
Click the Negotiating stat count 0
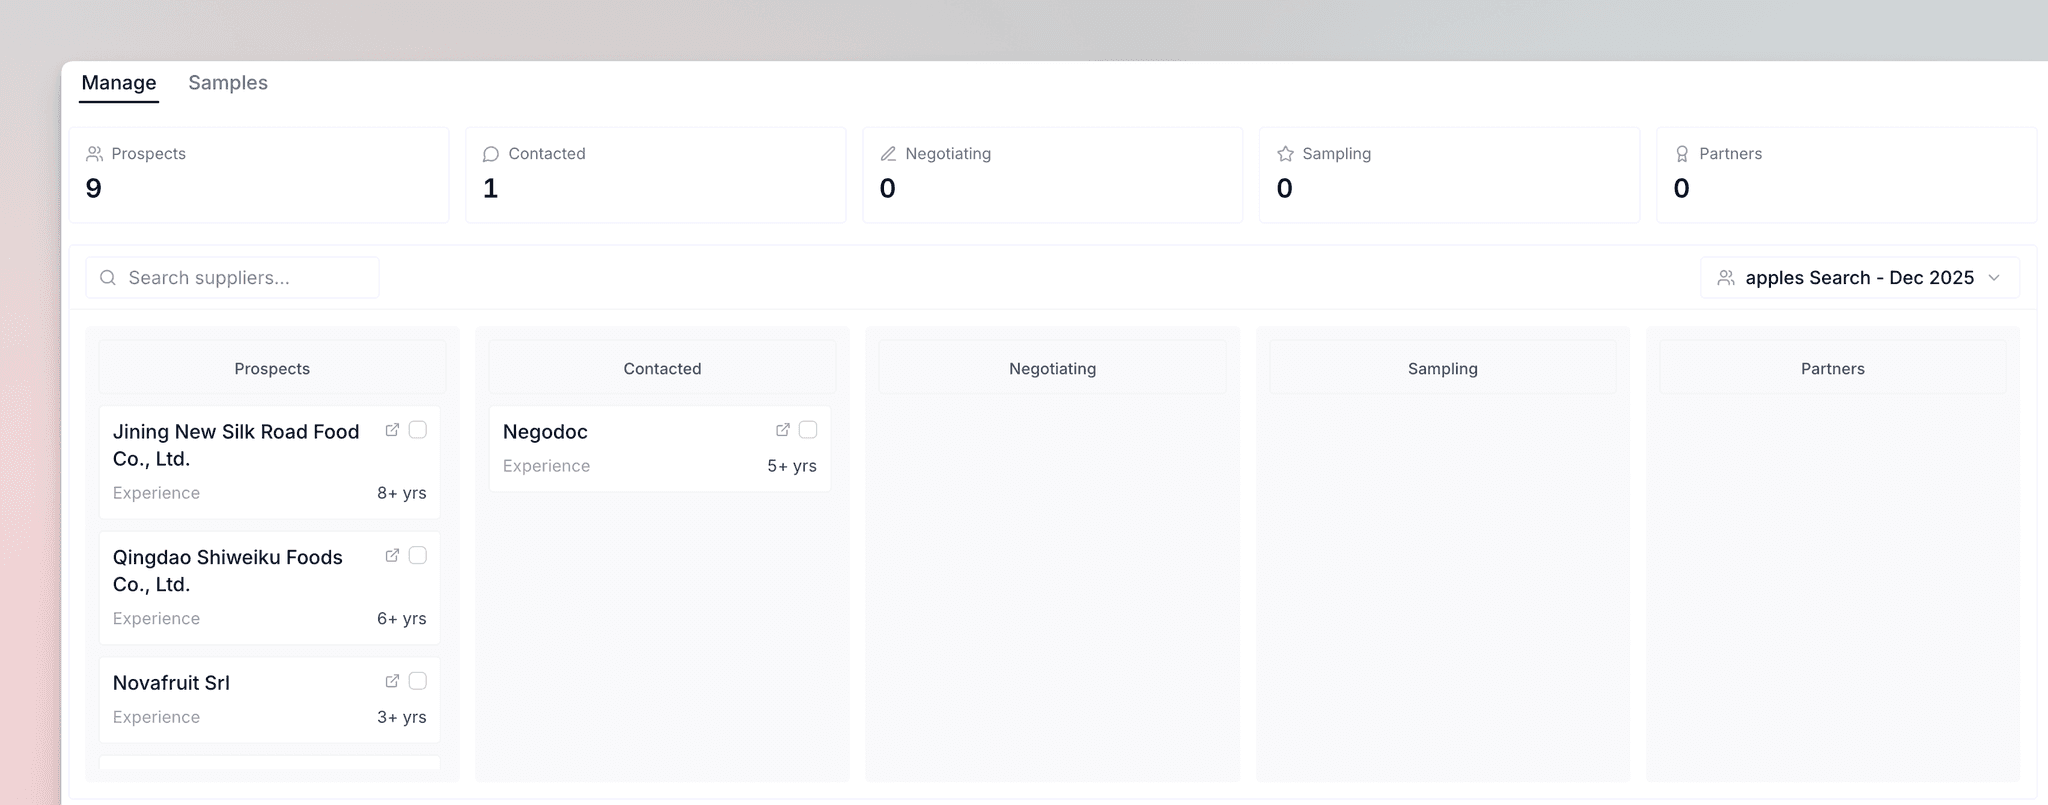click(887, 188)
